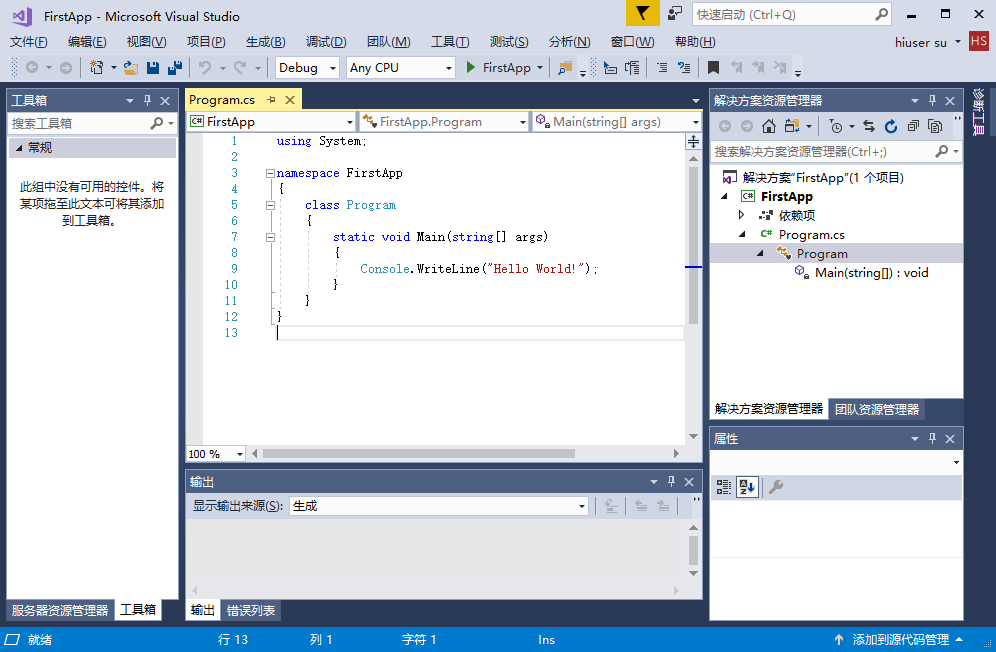Collapse all items in Solution Explorer
996x652 pixels.
913,126
